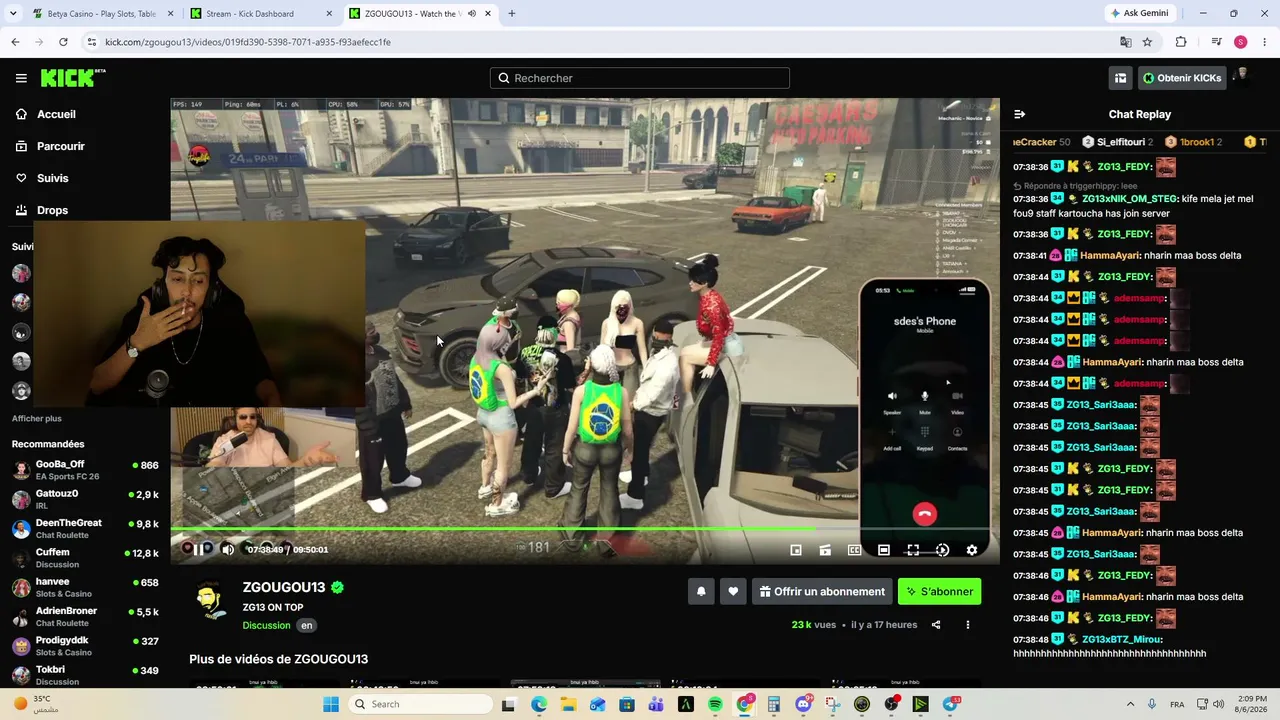Screen dimensions: 1280x720
Task: Open the Chrome three-dot menu
Action: pos(1264,42)
